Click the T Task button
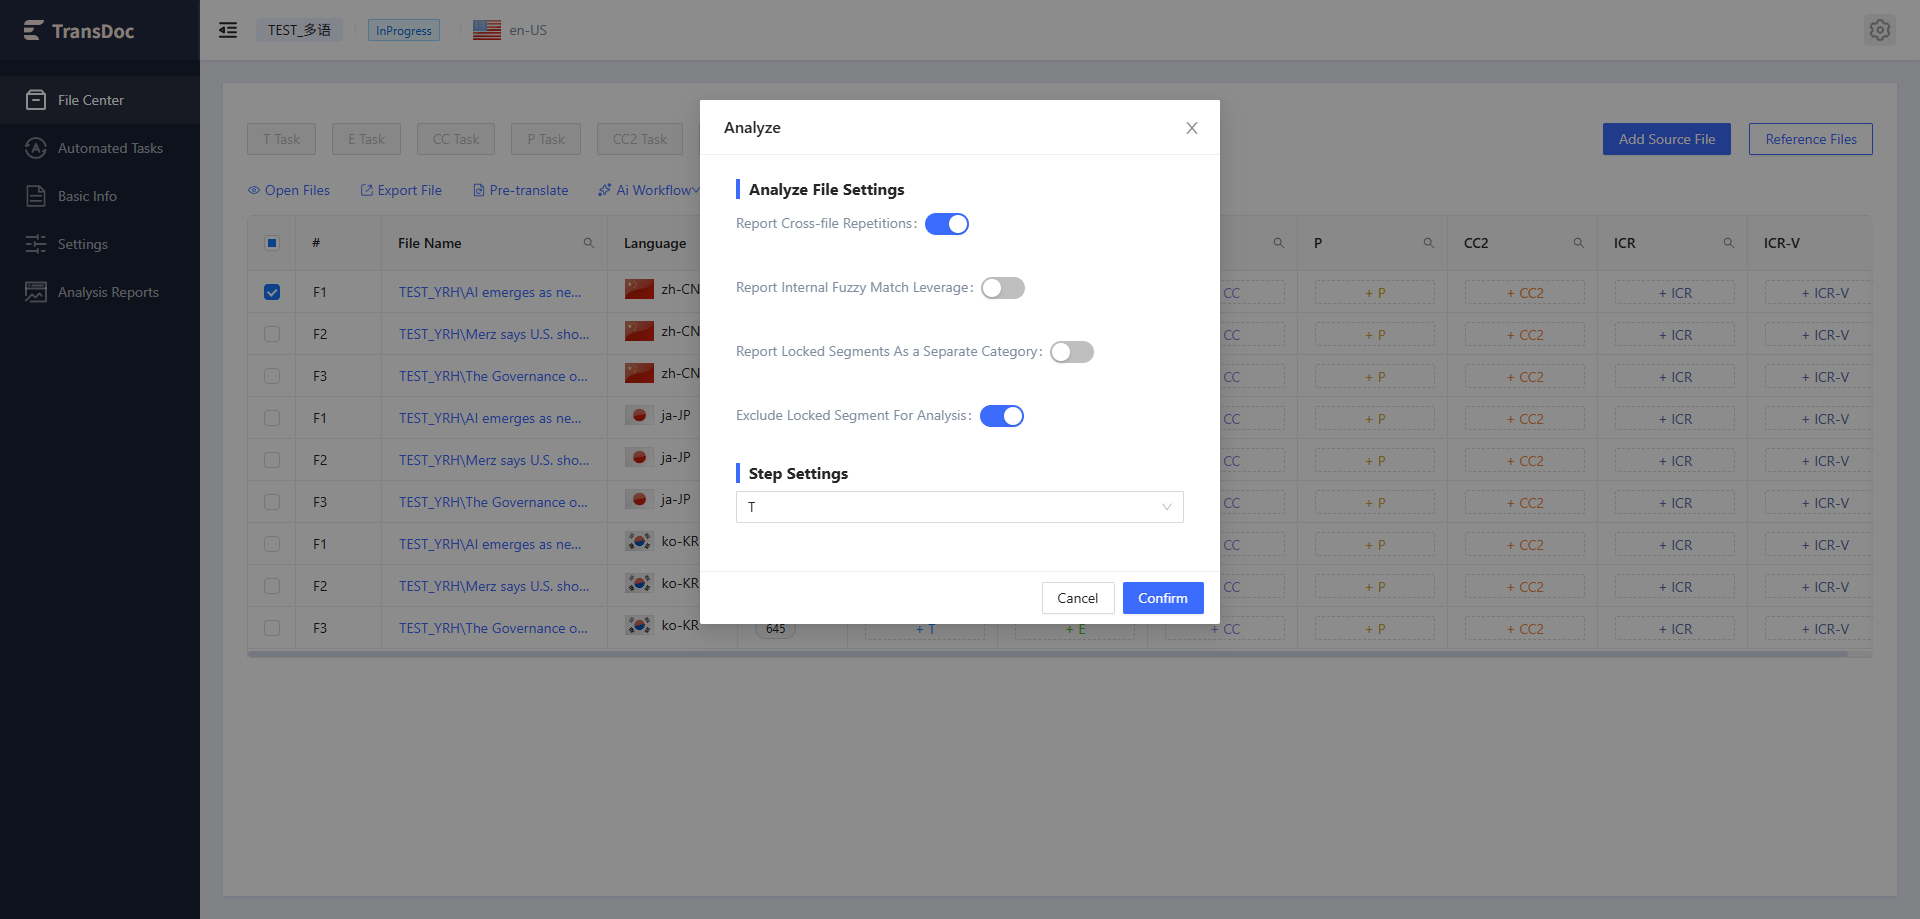 tap(281, 139)
